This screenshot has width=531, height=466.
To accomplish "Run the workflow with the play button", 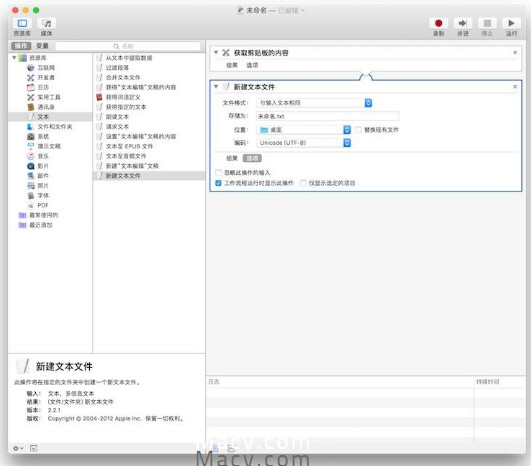I will pos(511,23).
